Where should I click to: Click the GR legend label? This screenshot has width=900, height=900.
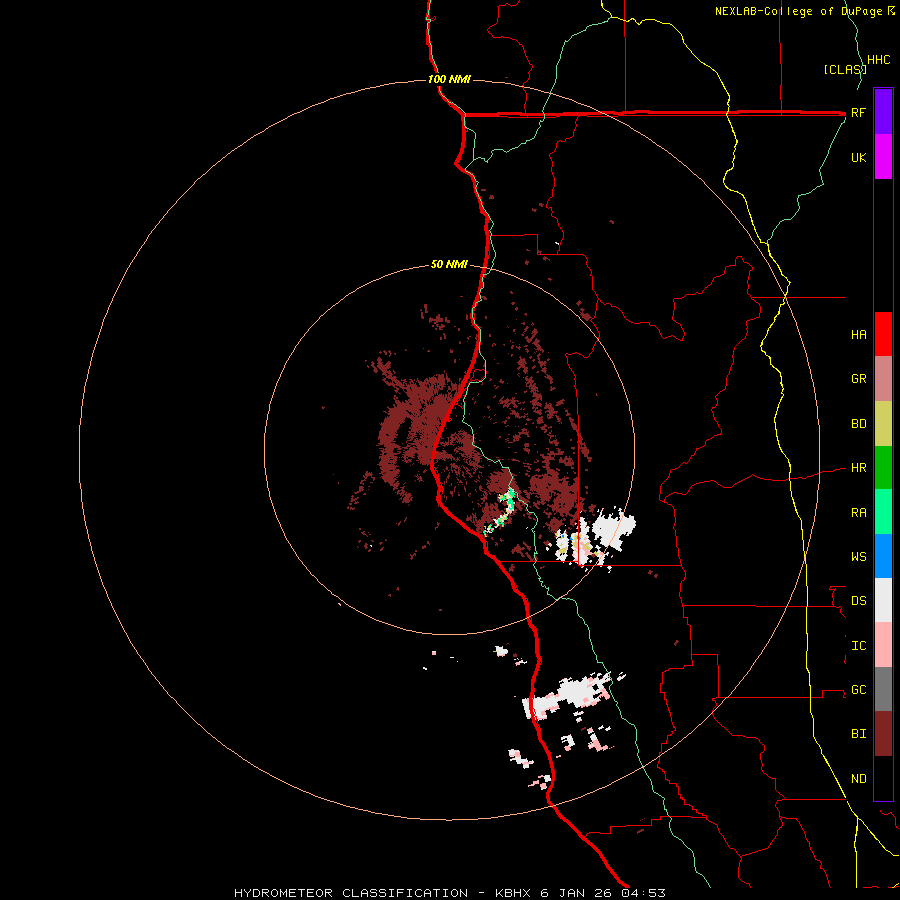click(858, 379)
